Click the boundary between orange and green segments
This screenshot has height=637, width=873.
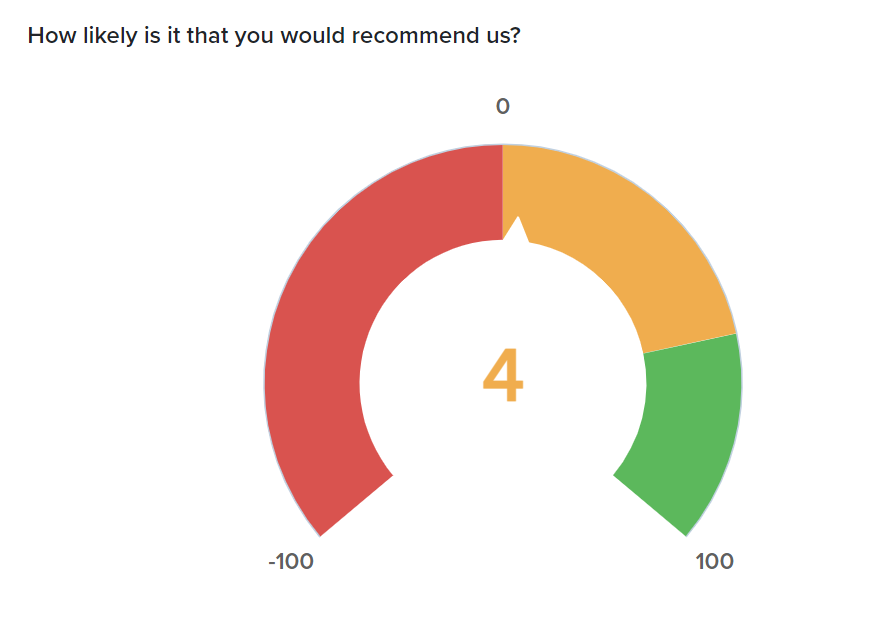click(x=690, y=343)
